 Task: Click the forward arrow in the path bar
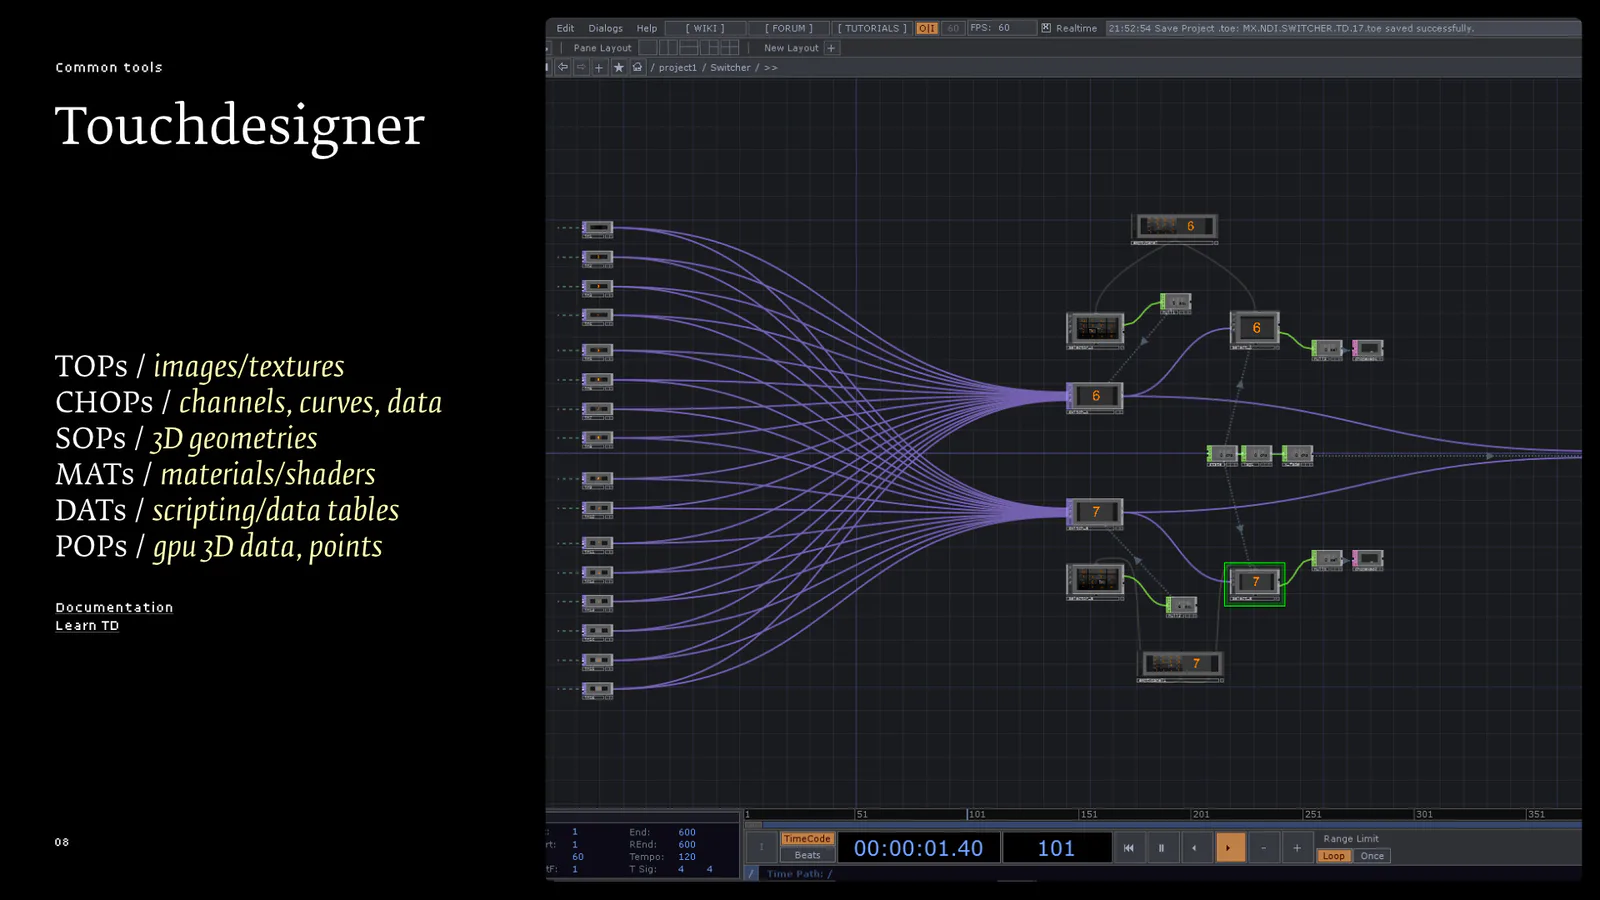click(581, 67)
